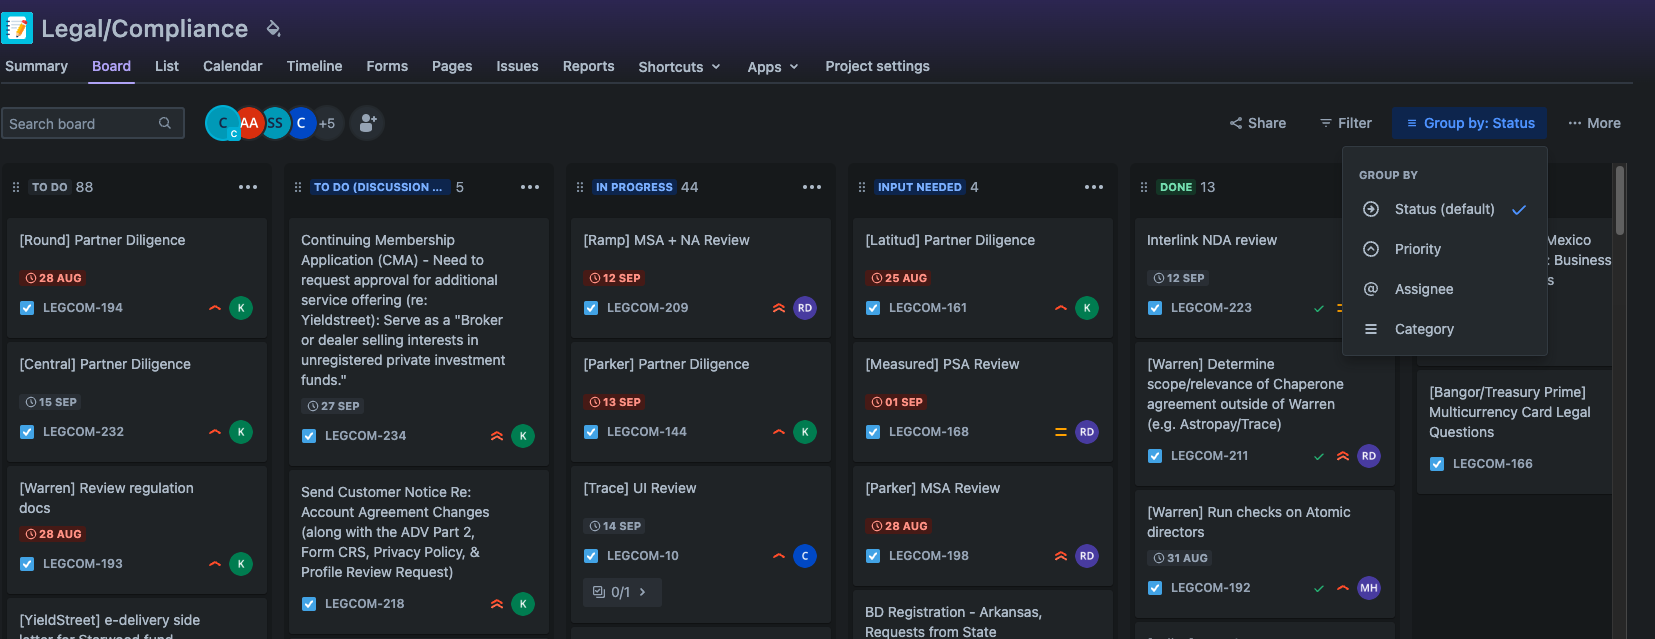Open the IN PROGRESS column more menu

[812, 187]
